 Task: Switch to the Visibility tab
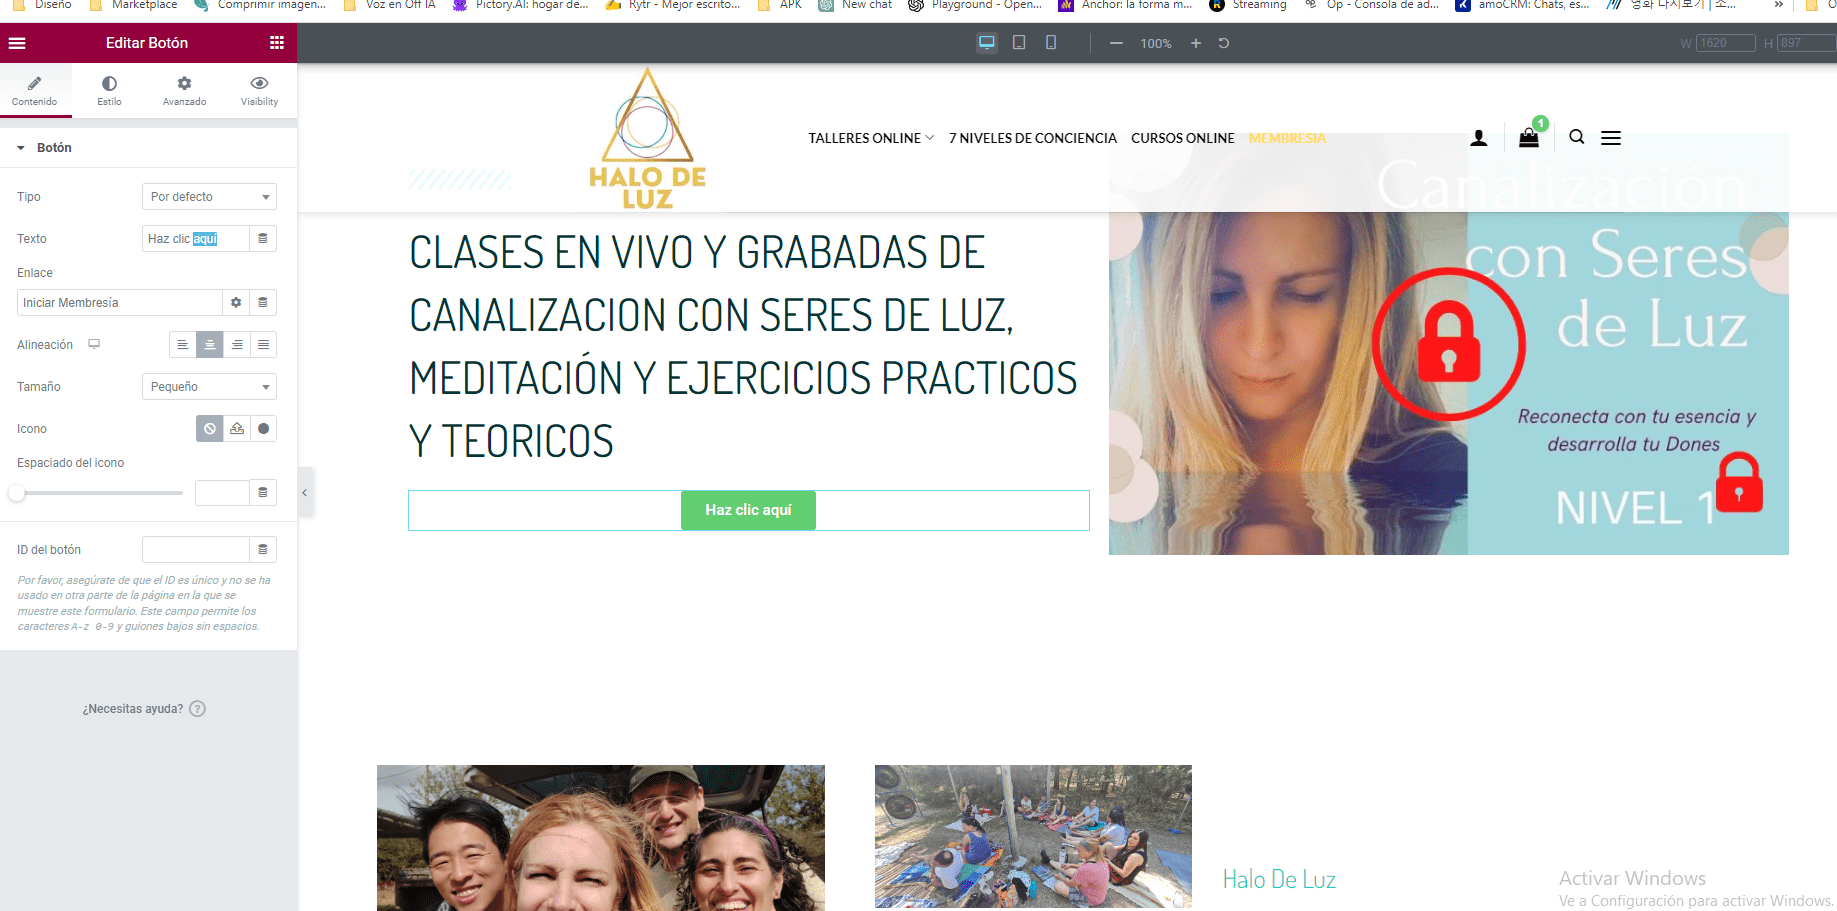(259, 90)
